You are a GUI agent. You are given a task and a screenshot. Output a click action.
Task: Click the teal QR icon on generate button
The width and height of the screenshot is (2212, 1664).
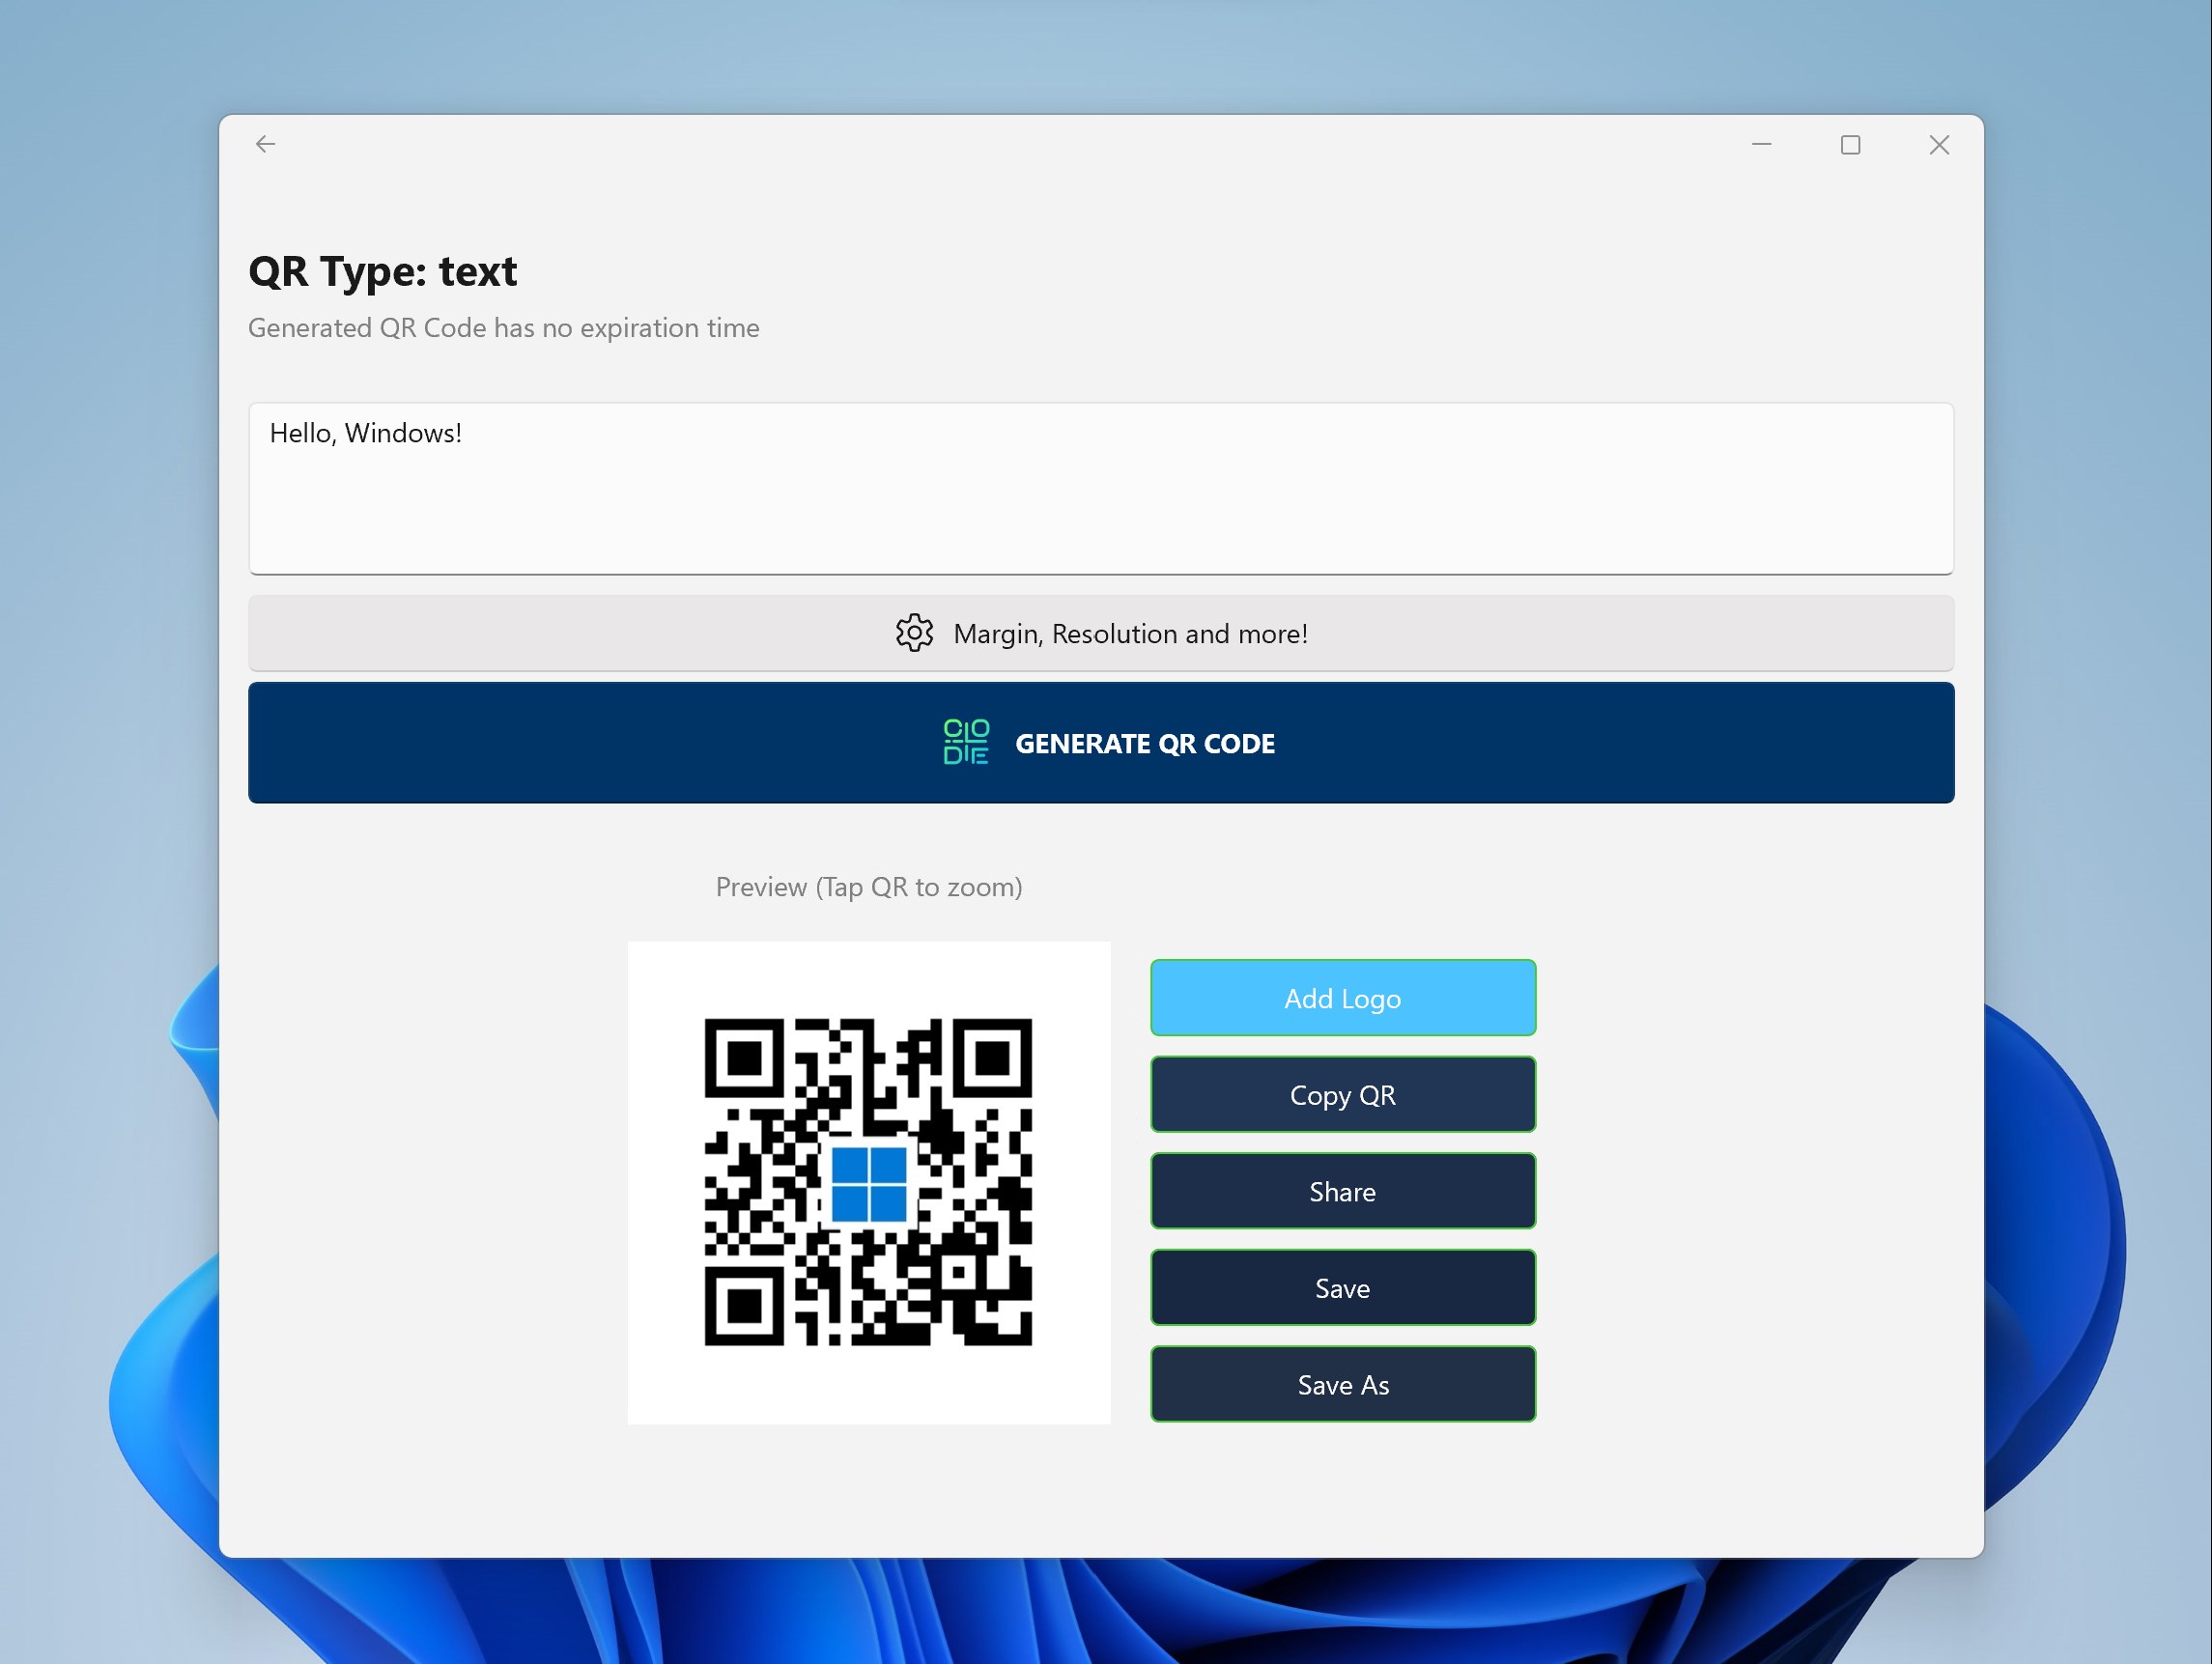pos(966,742)
